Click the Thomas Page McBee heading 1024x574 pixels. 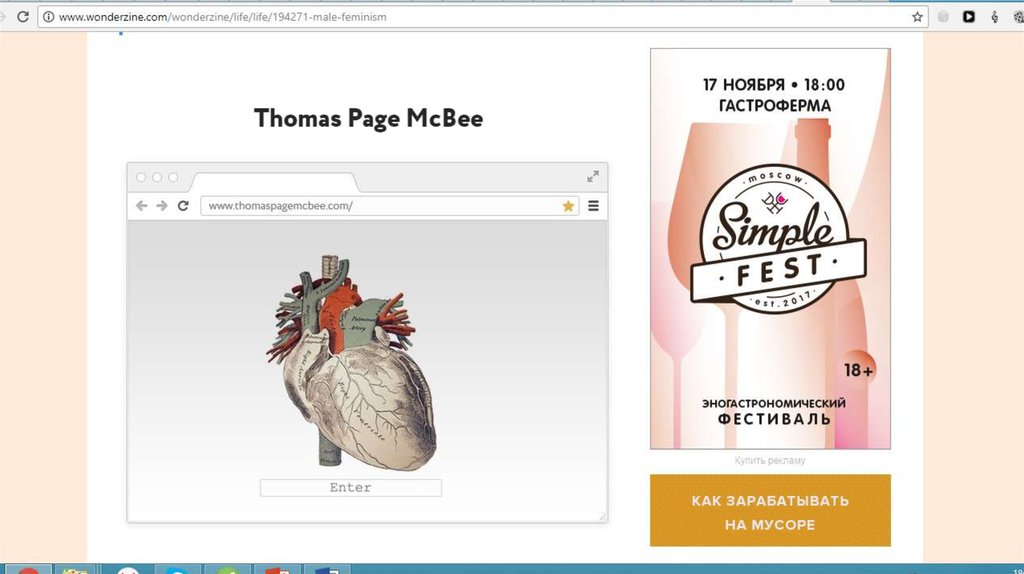[x=368, y=118]
